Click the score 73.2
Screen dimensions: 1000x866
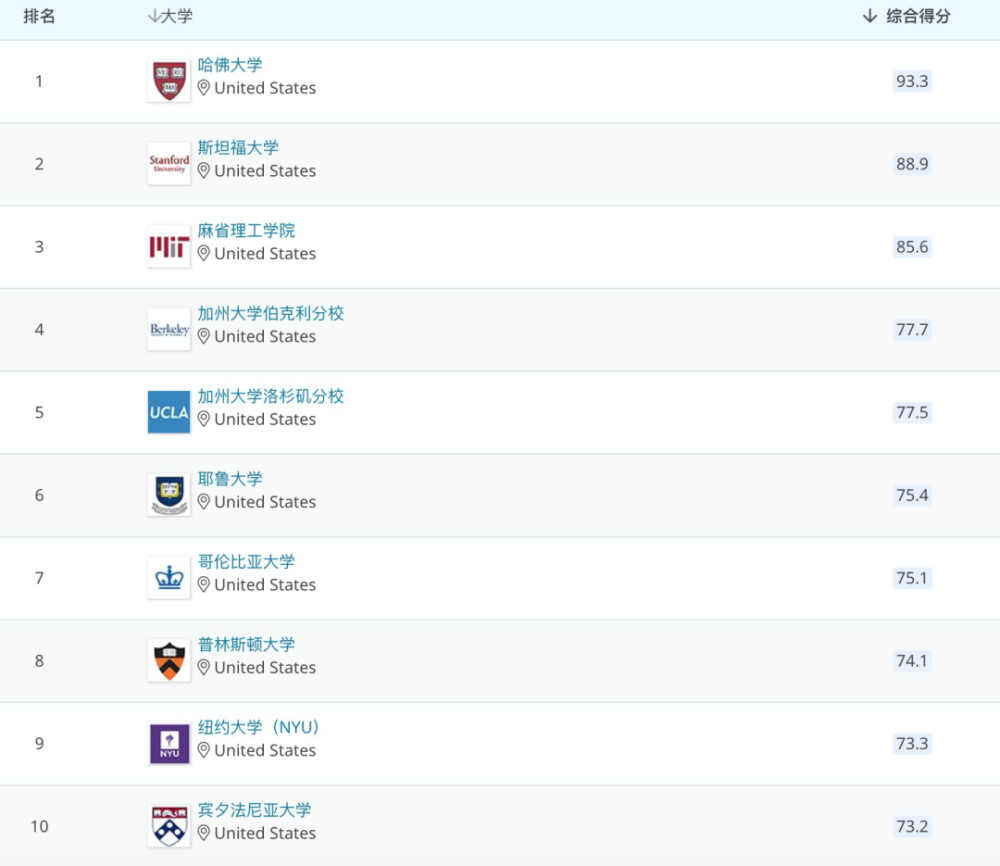(912, 826)
